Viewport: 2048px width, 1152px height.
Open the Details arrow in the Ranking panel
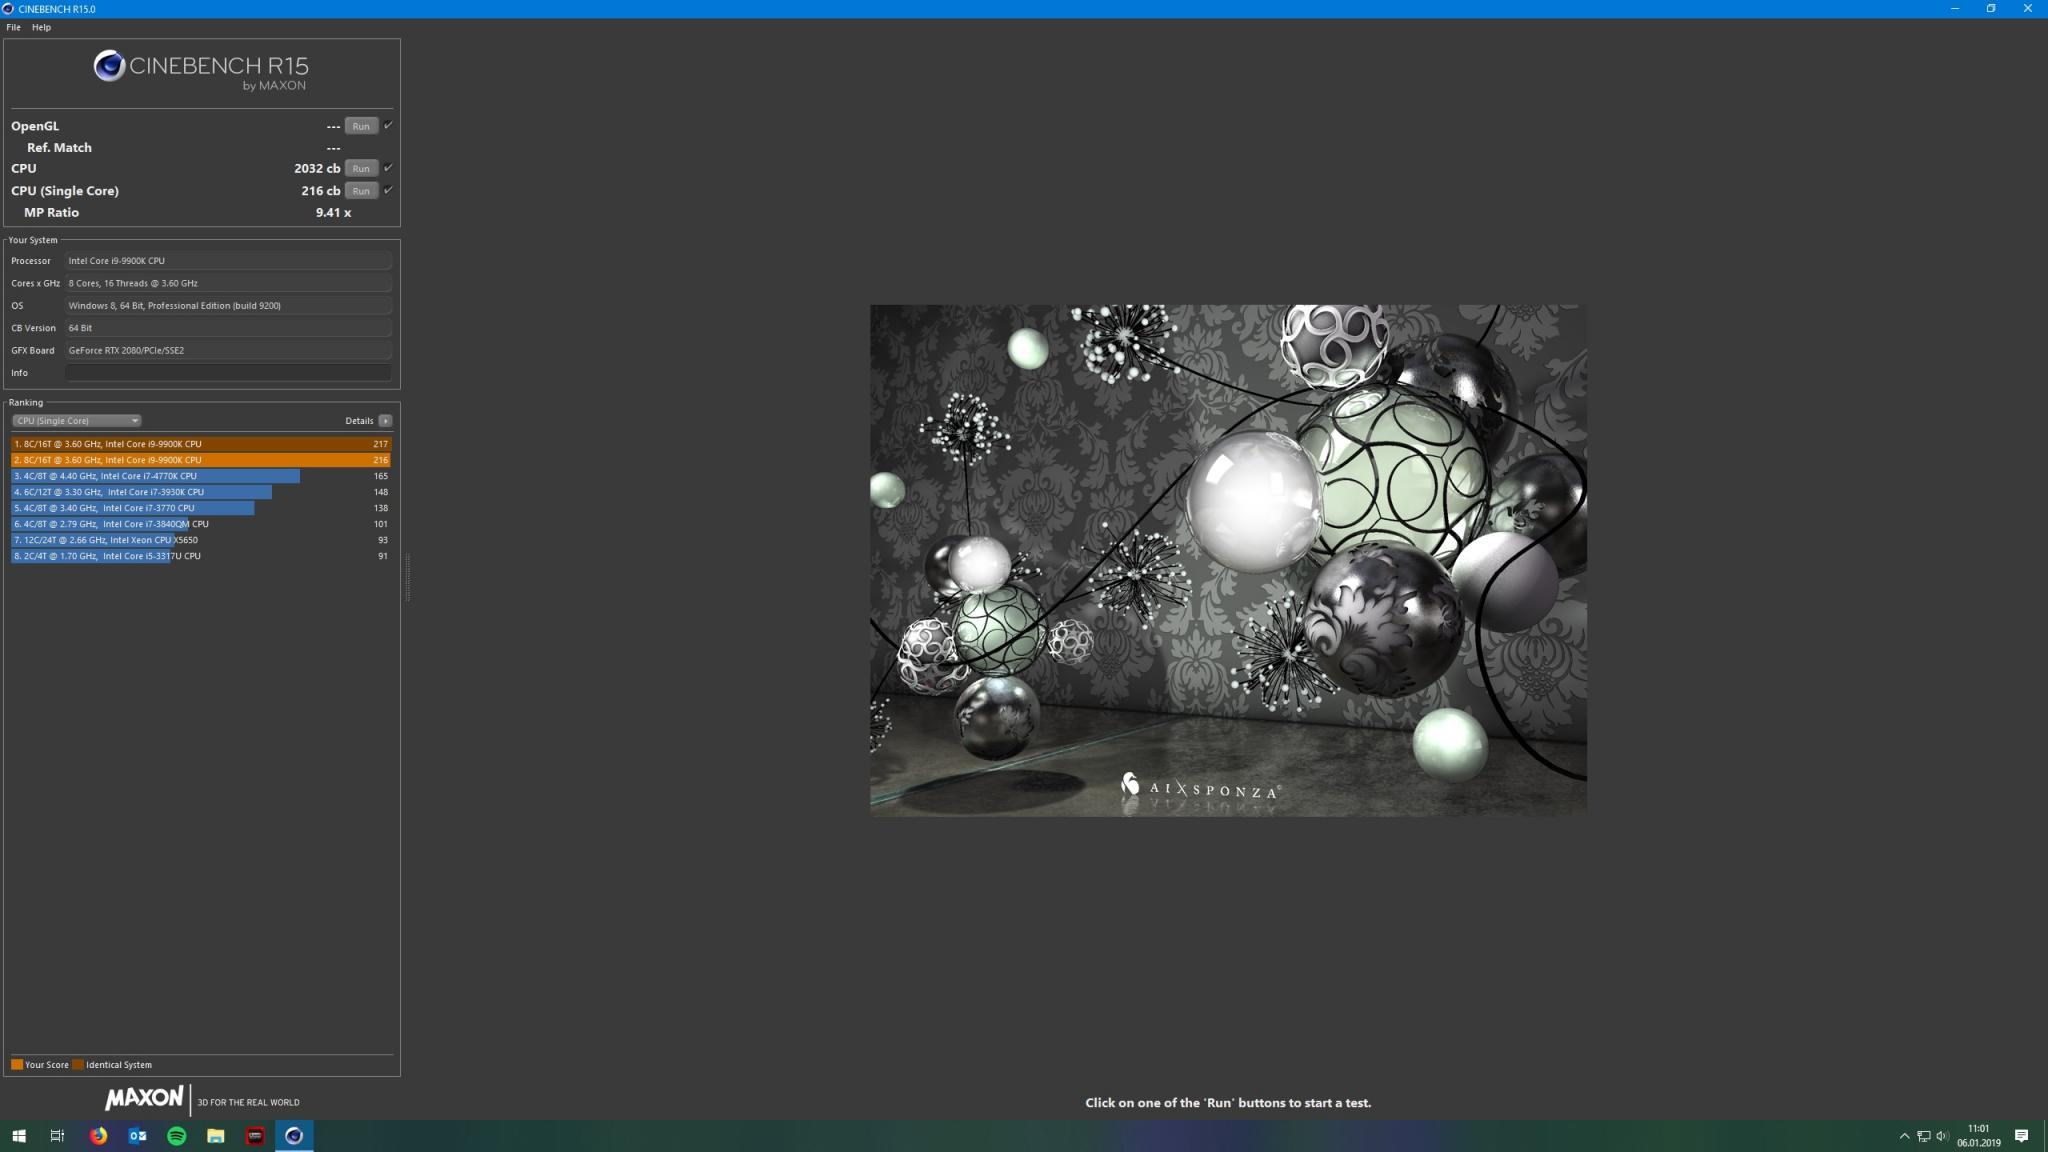[385, 421]
